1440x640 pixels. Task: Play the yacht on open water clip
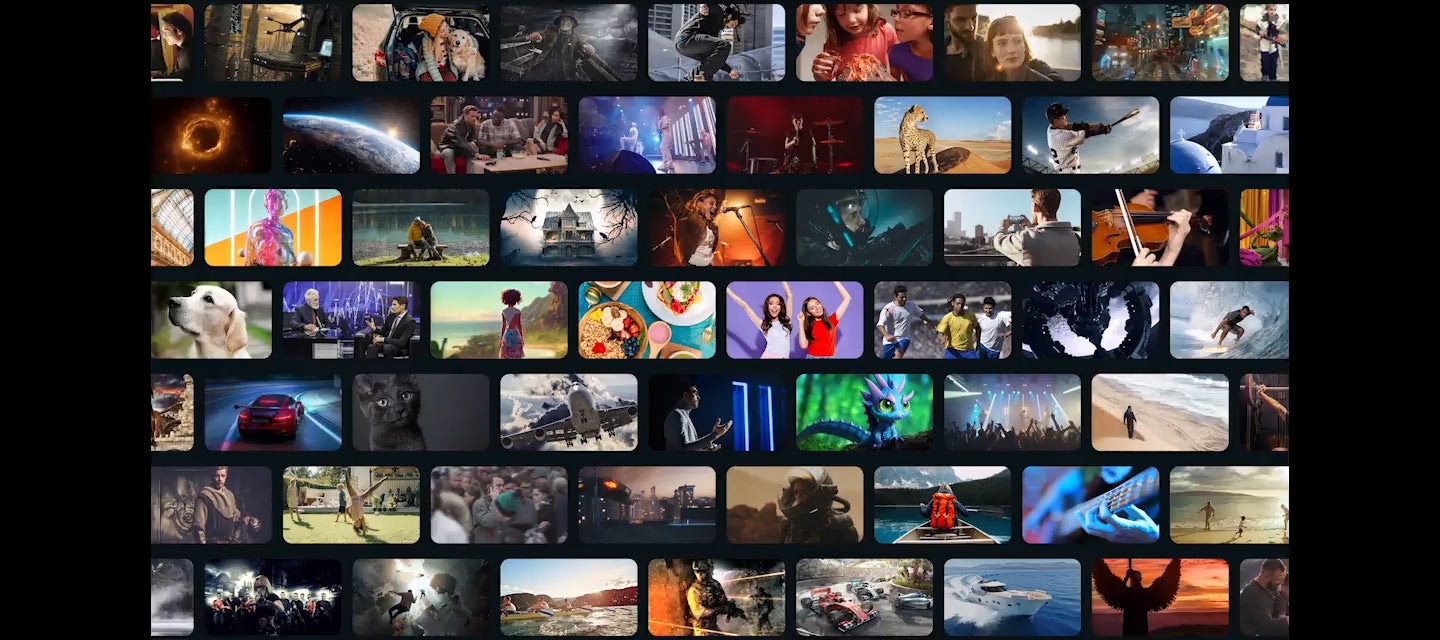coord(1013,597)
